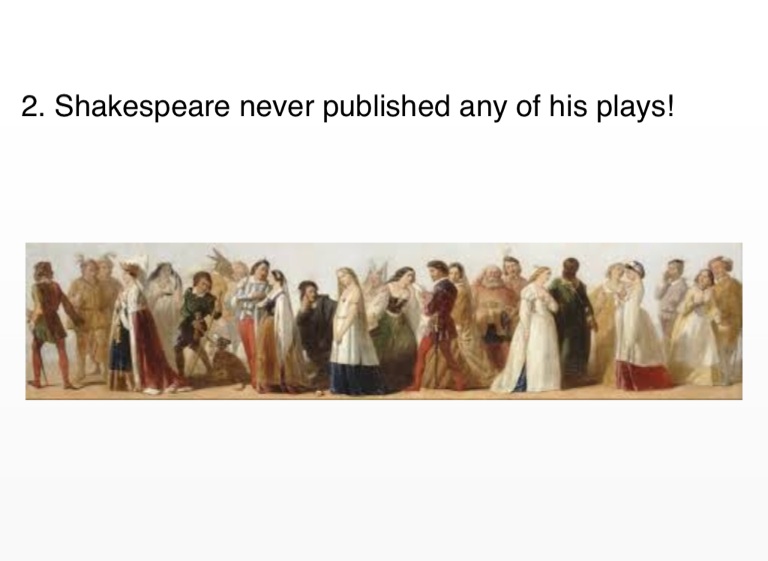The image size is (768, 561).
Task: Click the stout white-bearded man in red
Action: 494,316
